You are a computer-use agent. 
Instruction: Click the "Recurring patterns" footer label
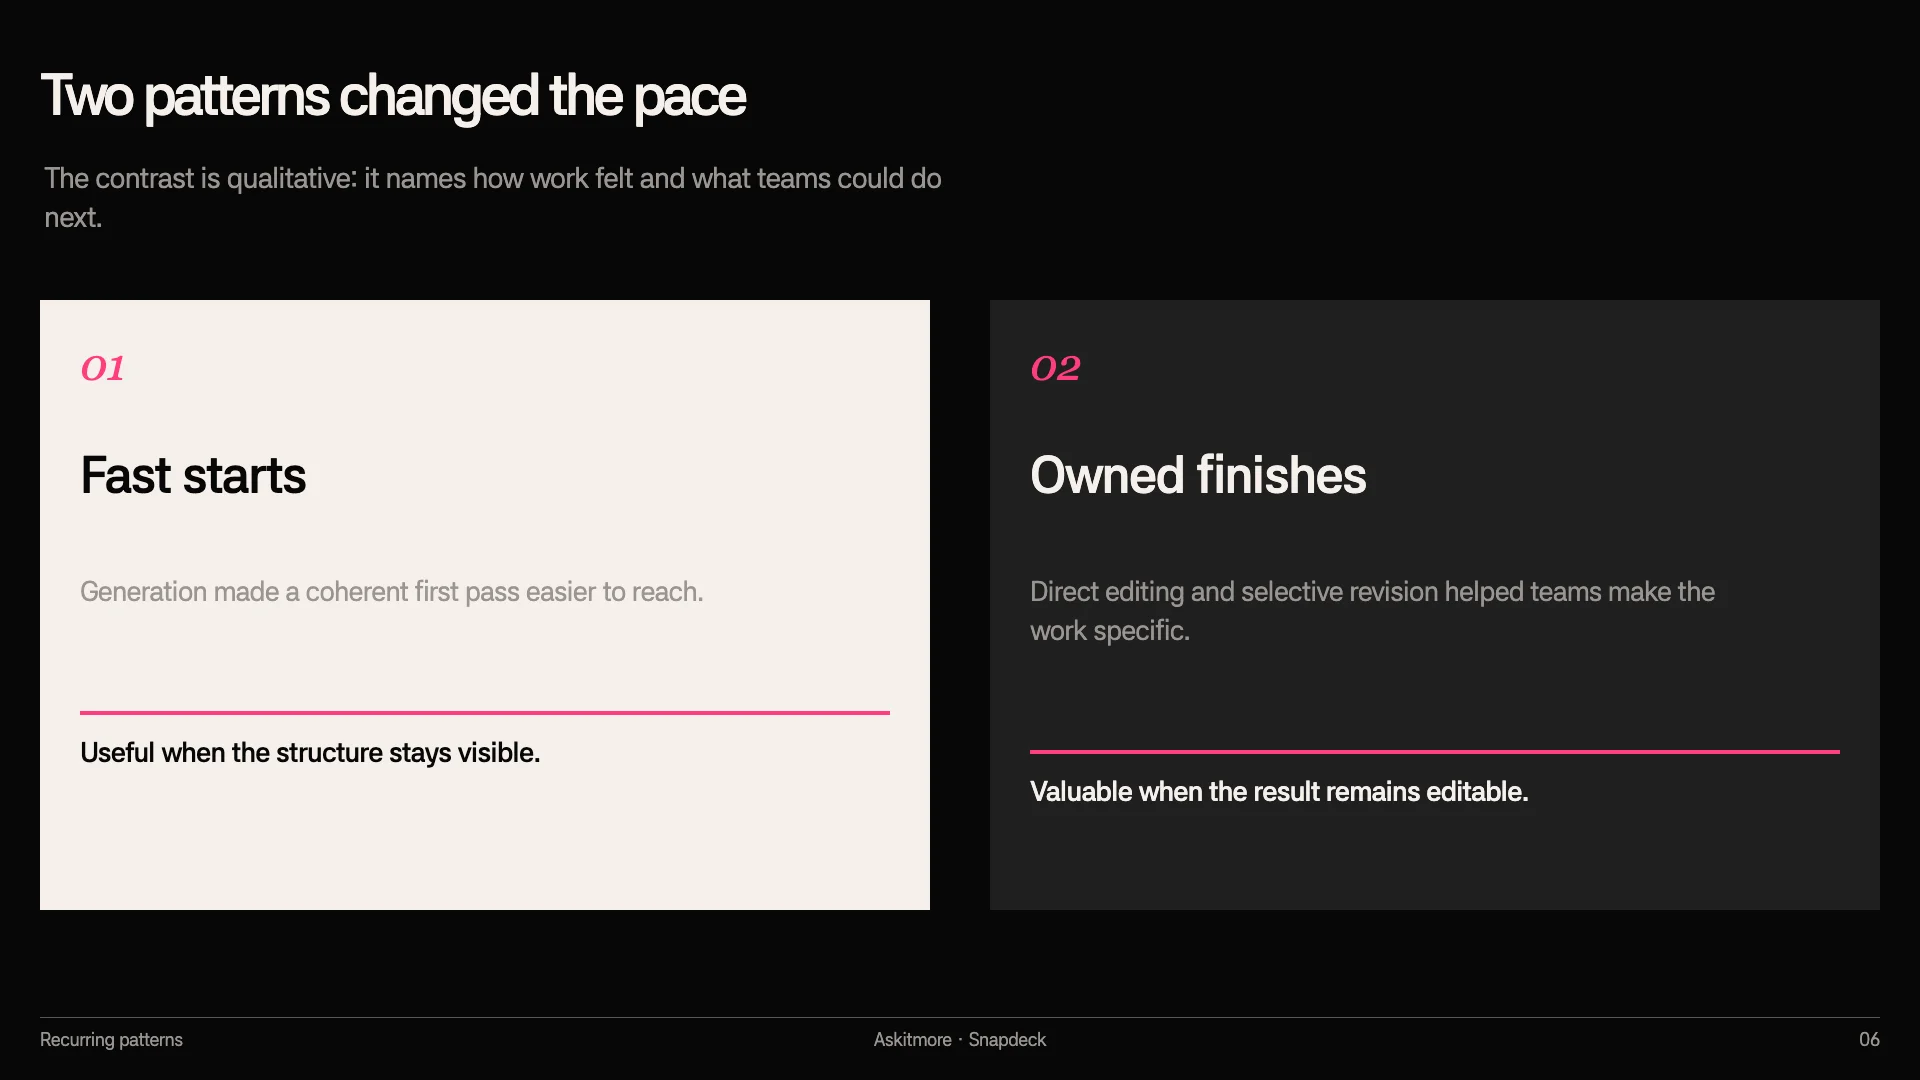pyautogui.click(x=111, y=1040)
